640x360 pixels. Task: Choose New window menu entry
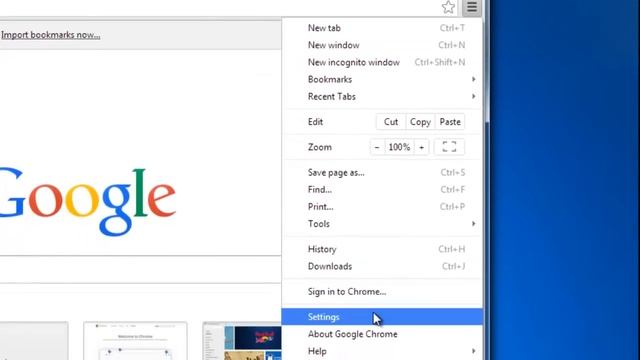coord(382,45)
